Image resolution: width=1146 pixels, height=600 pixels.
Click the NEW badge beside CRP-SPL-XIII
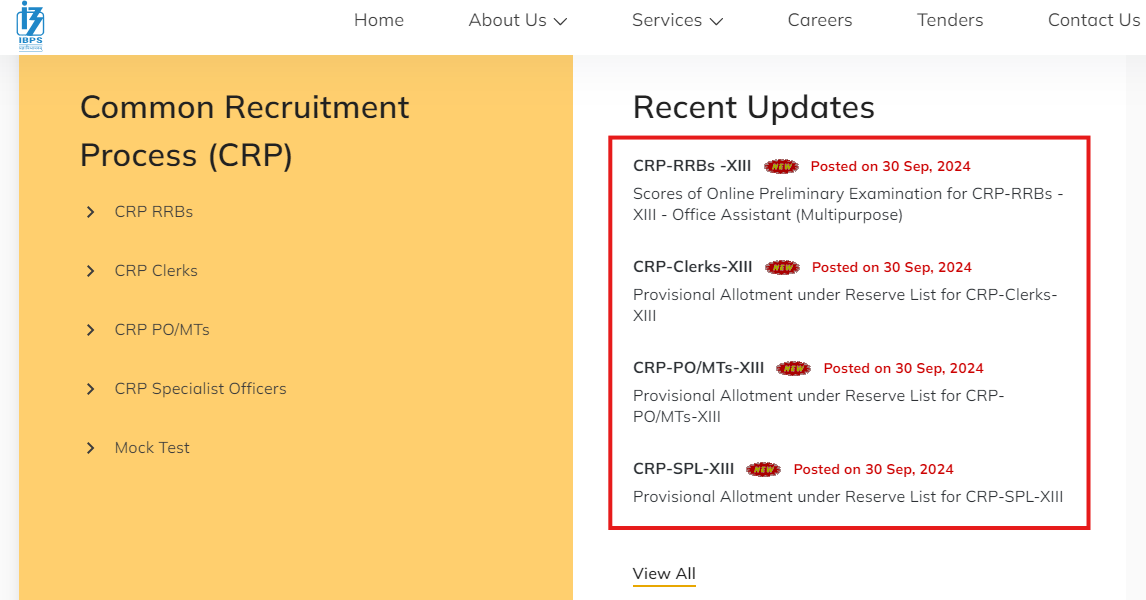pos(763,469)
